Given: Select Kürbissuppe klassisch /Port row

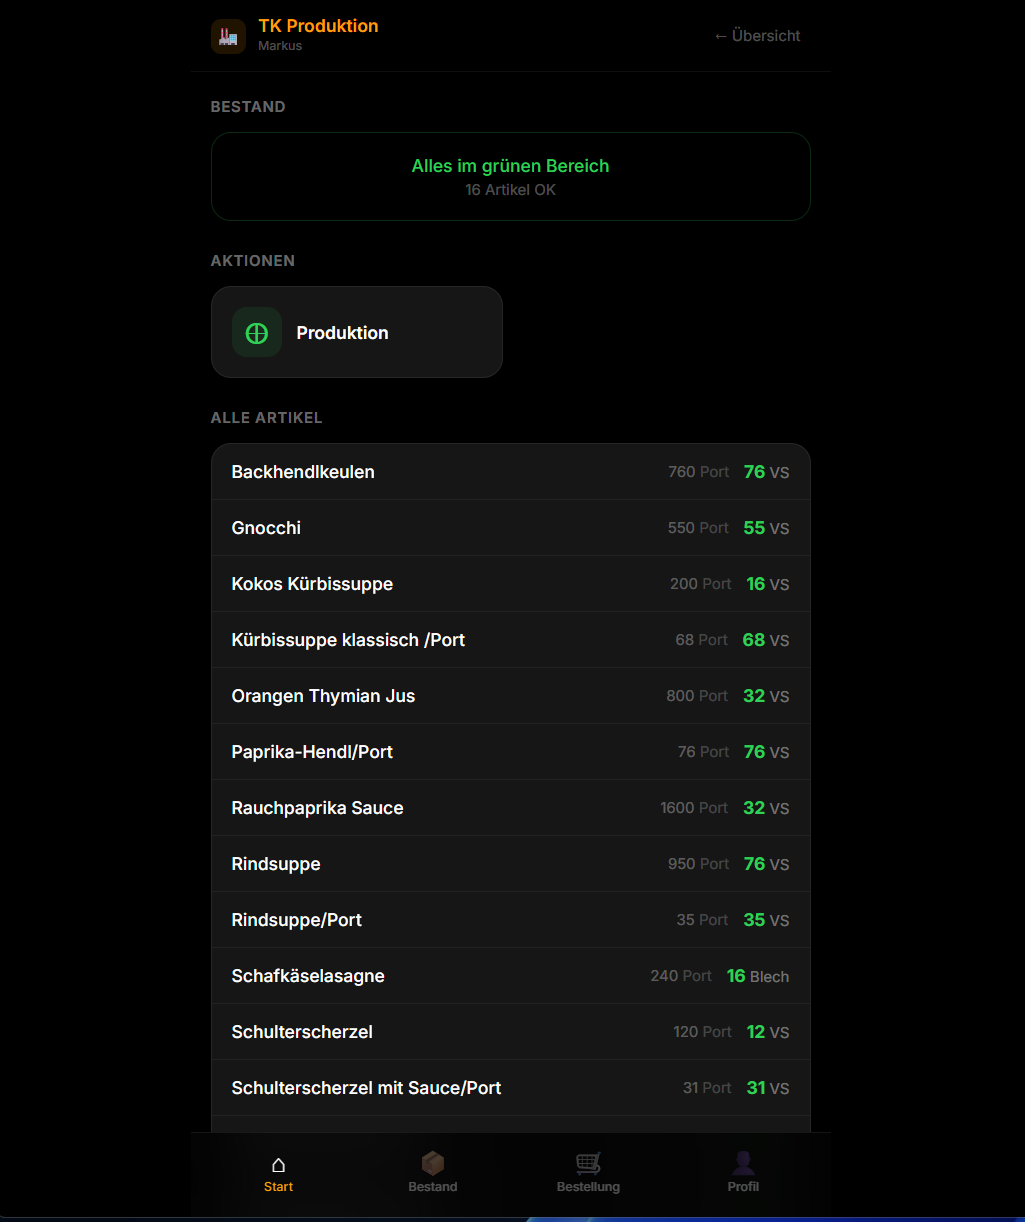Looking at the screenshot, I should (510, 640).
